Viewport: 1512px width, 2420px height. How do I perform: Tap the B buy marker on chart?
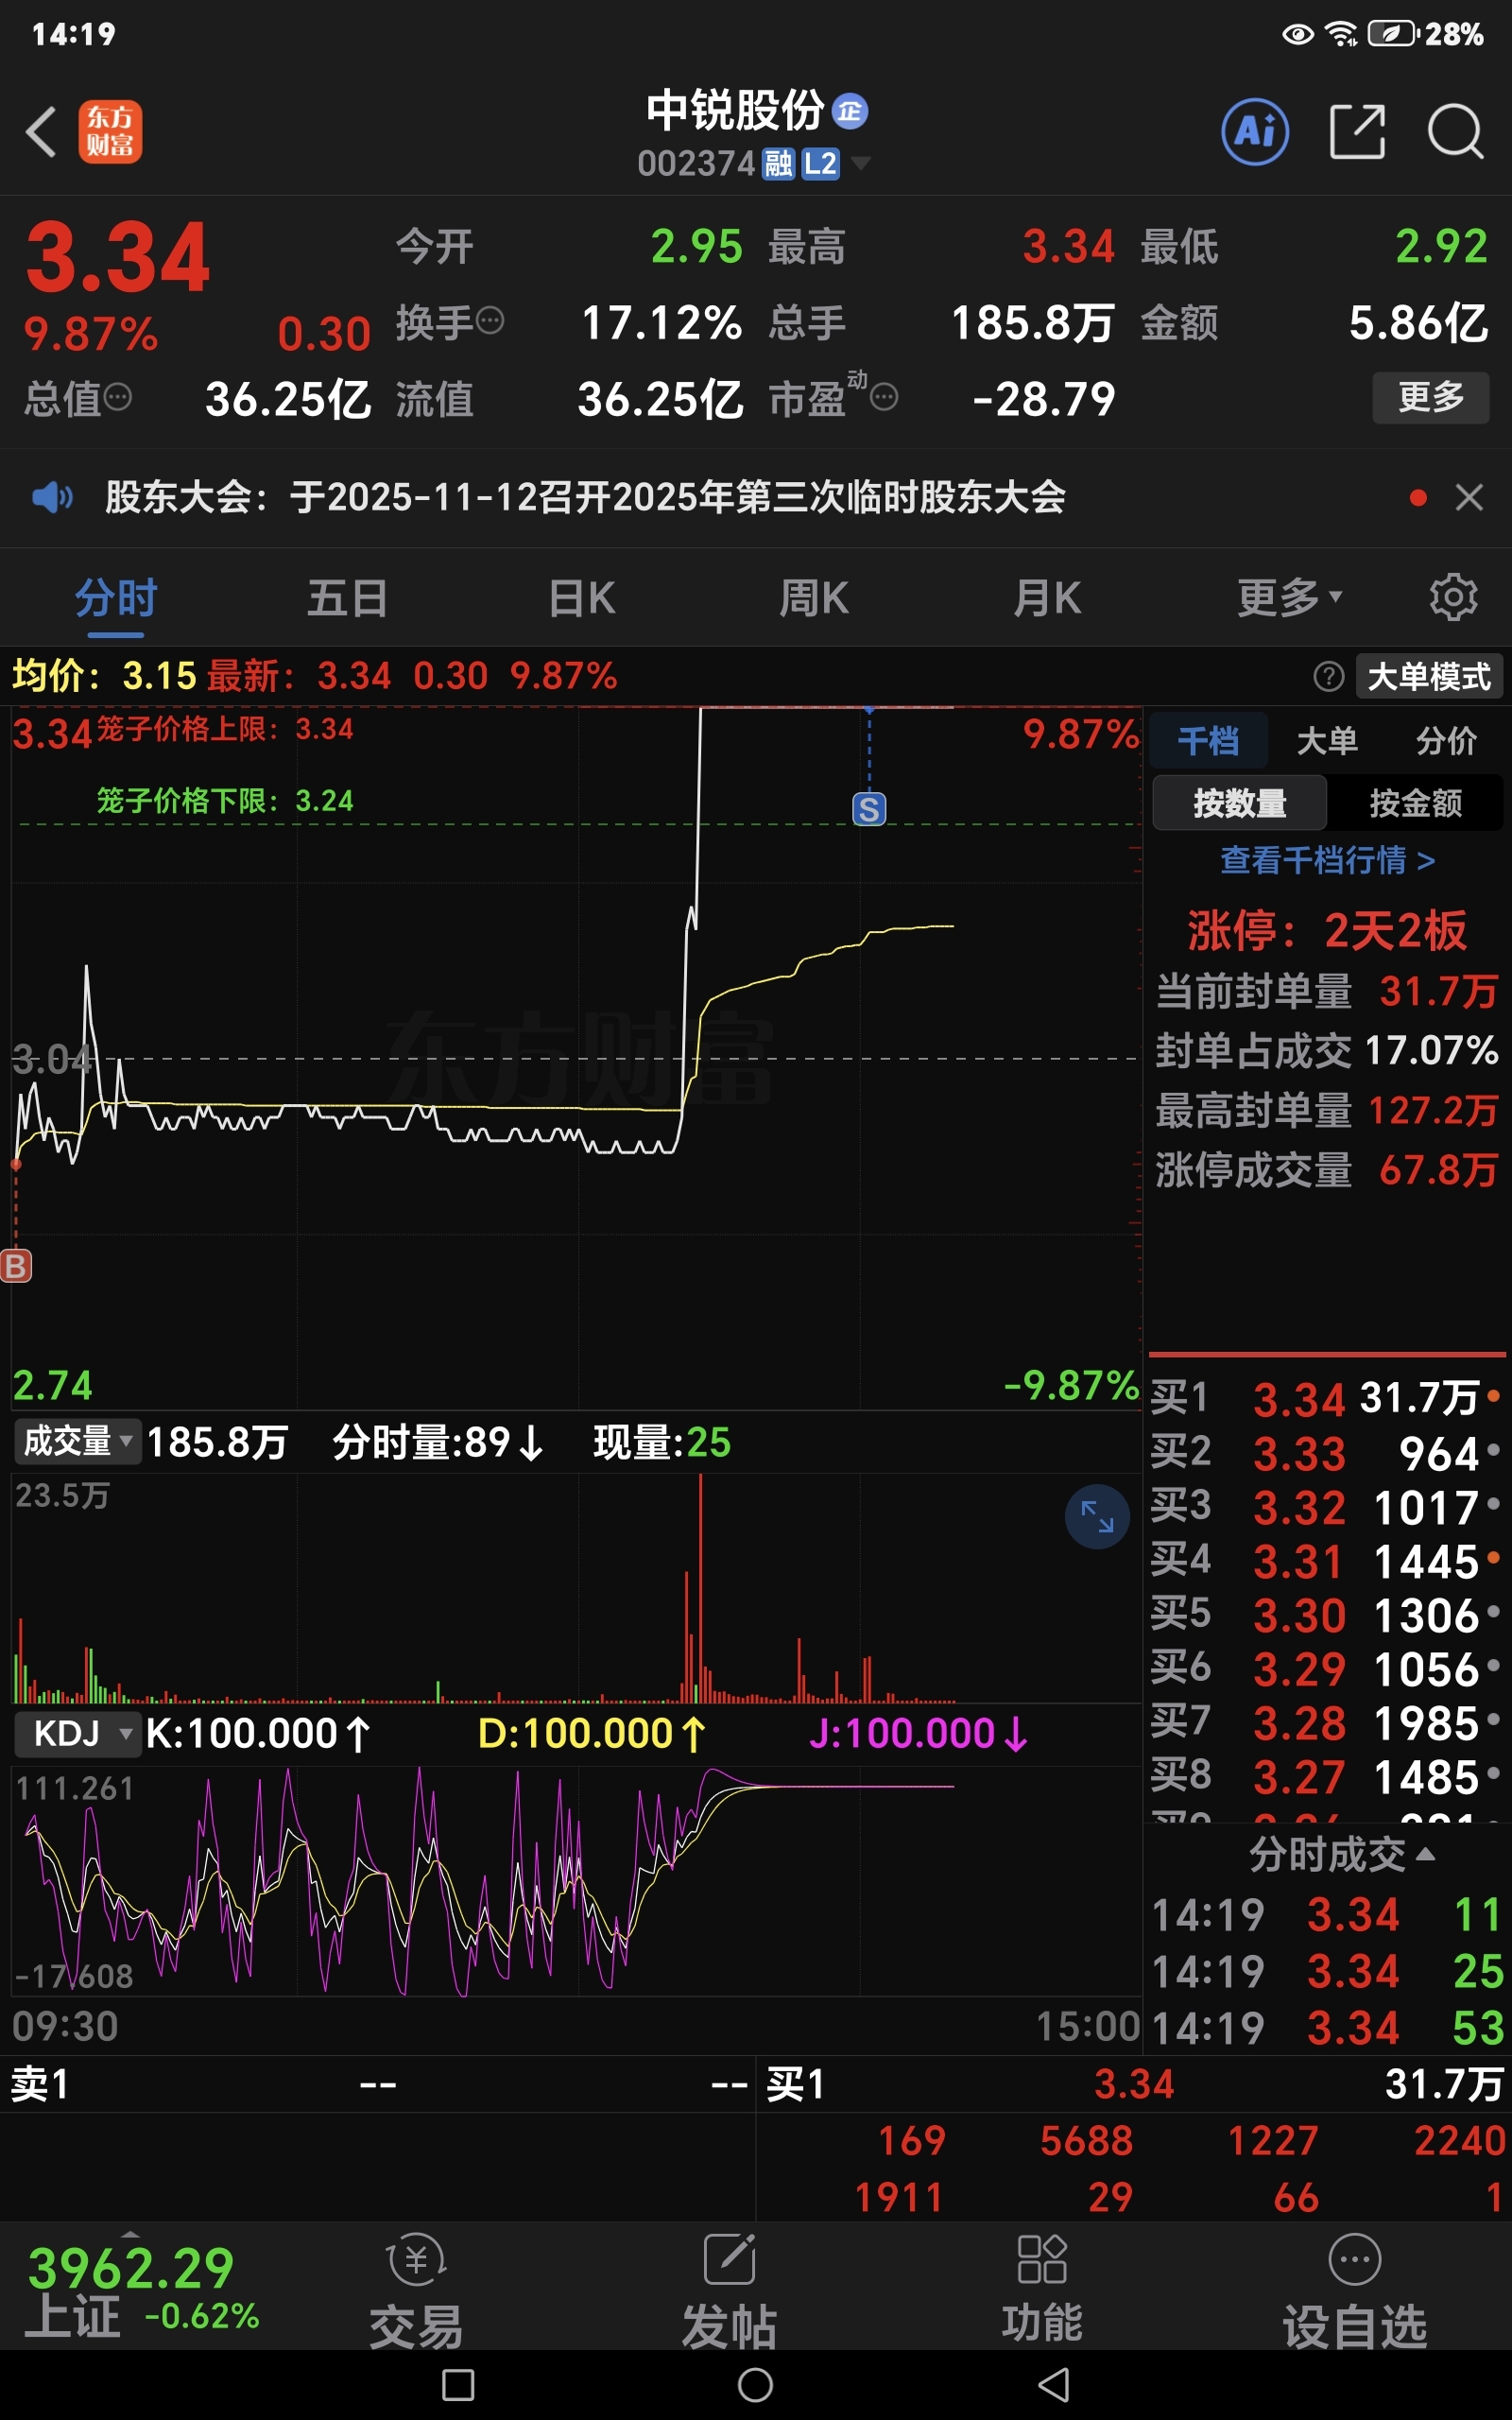click(x=15, y=1266)
